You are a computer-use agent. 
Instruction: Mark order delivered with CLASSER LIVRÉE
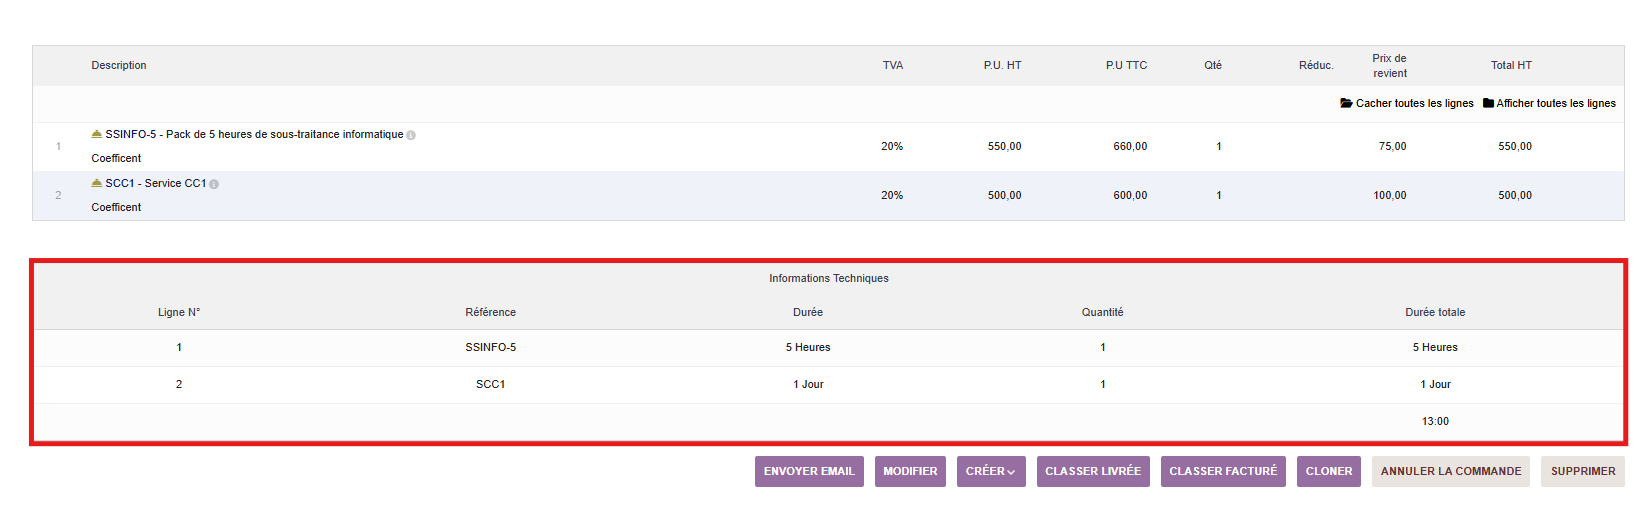(1092, 471)
